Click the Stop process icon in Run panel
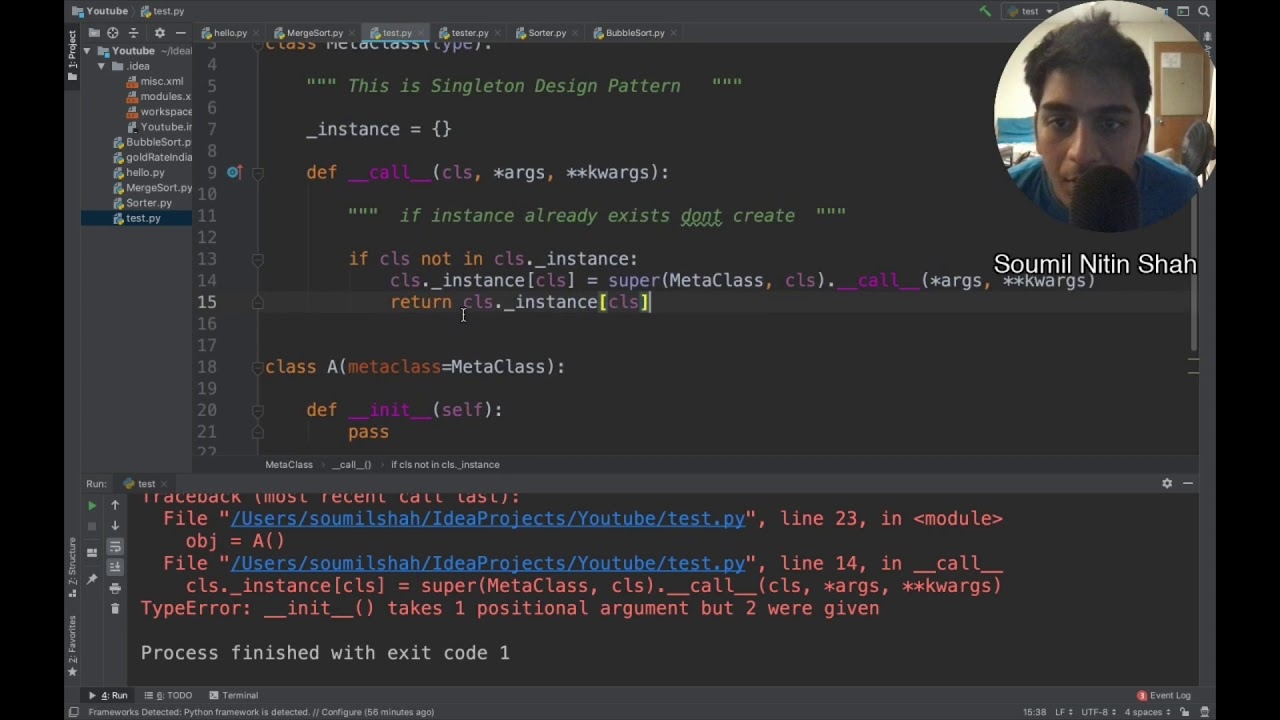Image resolution: width=1280 pixels, height=720 pixels. click(x=91, y=526)
